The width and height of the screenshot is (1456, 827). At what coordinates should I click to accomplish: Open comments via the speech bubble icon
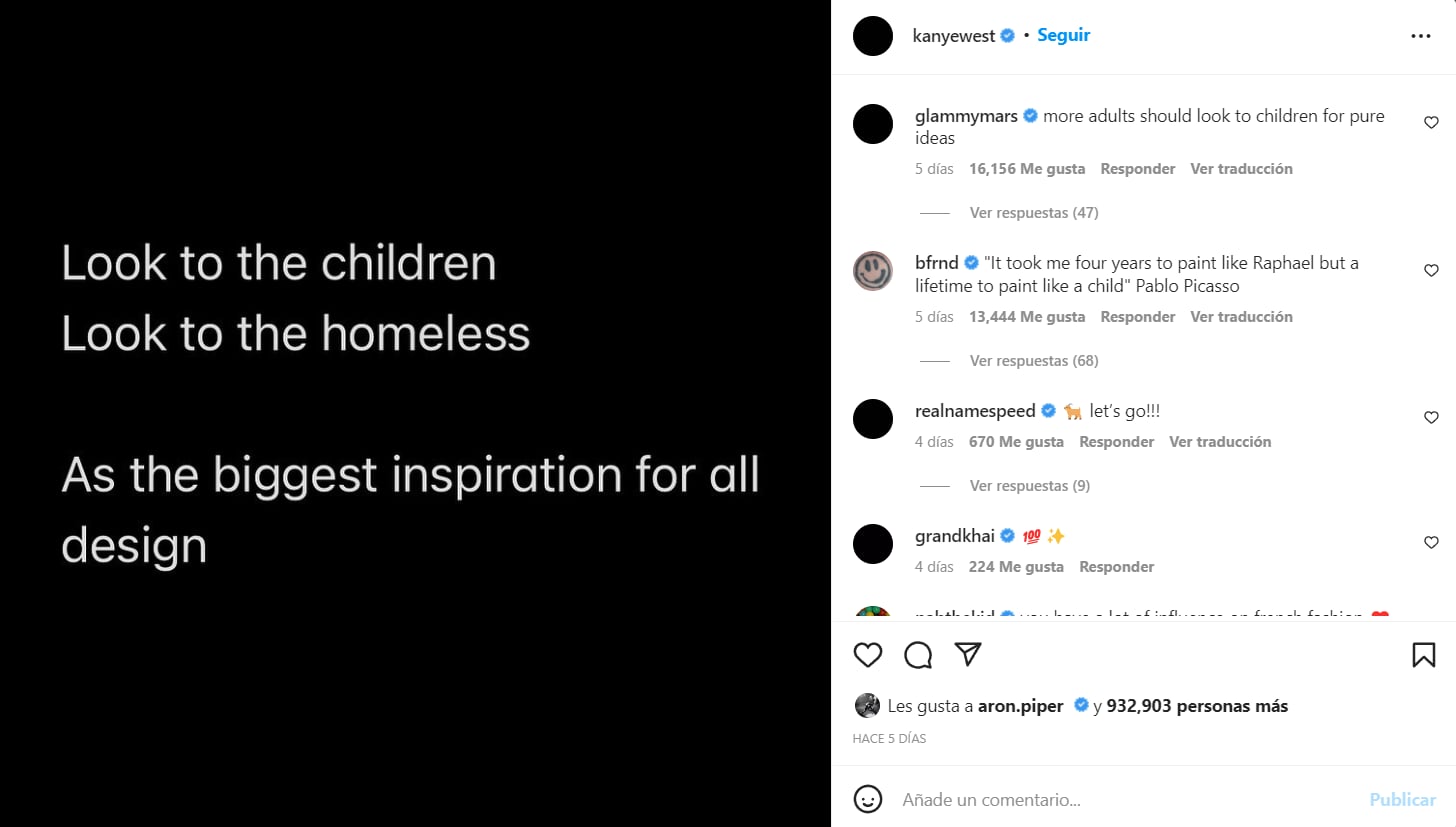[x=917, y=654]
